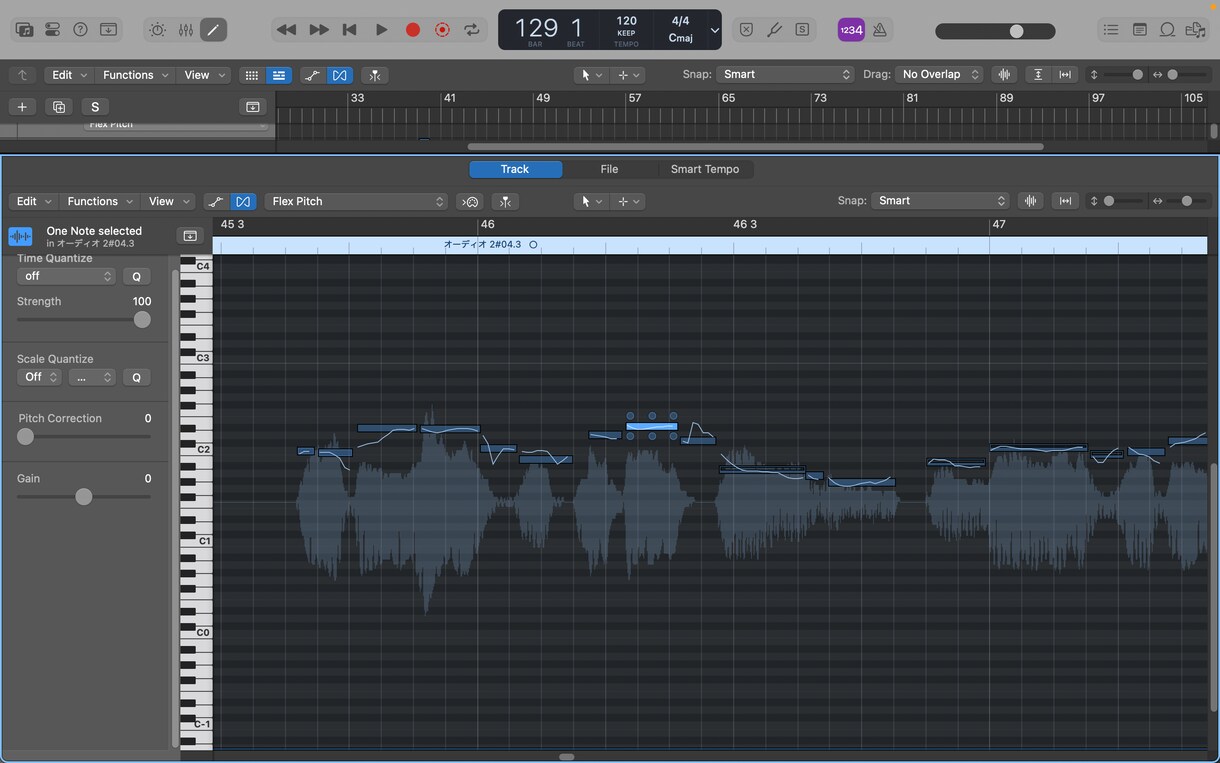This screenshot has width=1220, height=763.
Task: Toggle the Metronome click
Action: coord(880,30)
